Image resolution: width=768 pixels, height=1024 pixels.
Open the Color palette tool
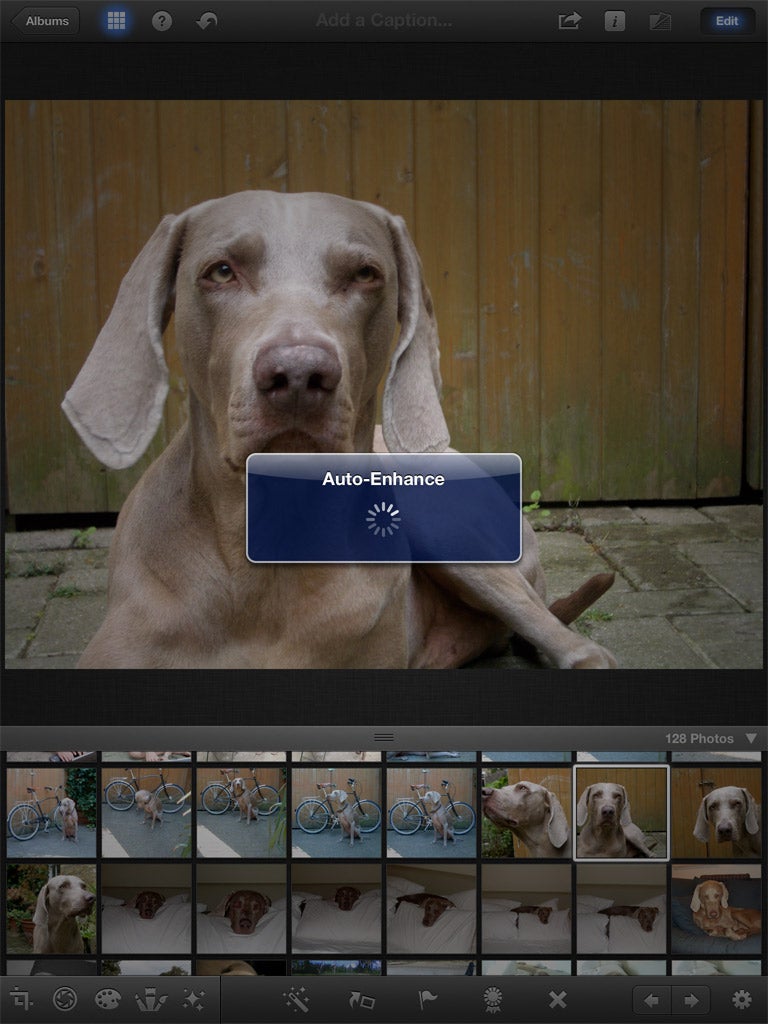[108, 998]
